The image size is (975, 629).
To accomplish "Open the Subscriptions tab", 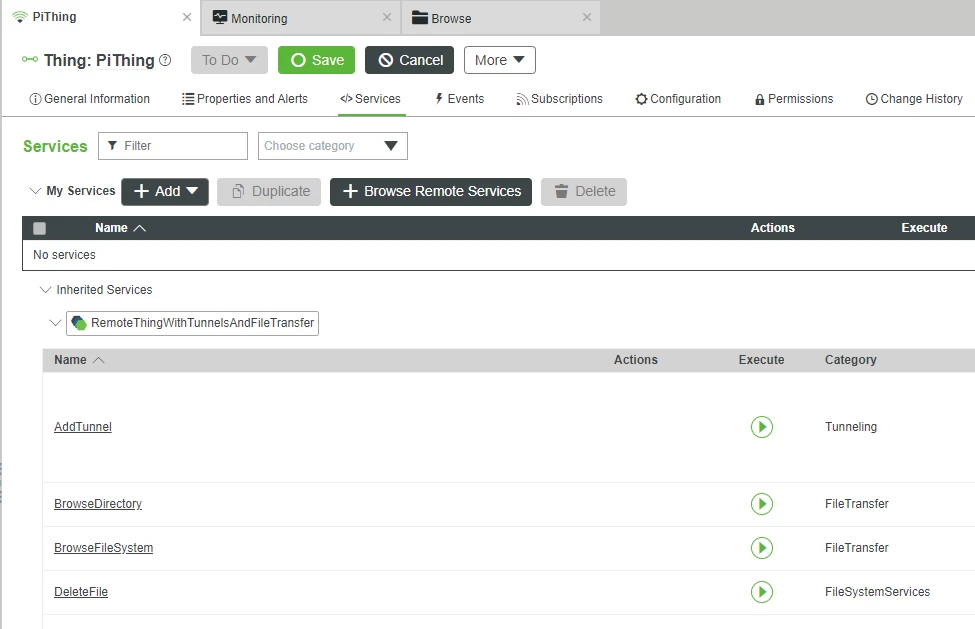I will tap(559, 99).
